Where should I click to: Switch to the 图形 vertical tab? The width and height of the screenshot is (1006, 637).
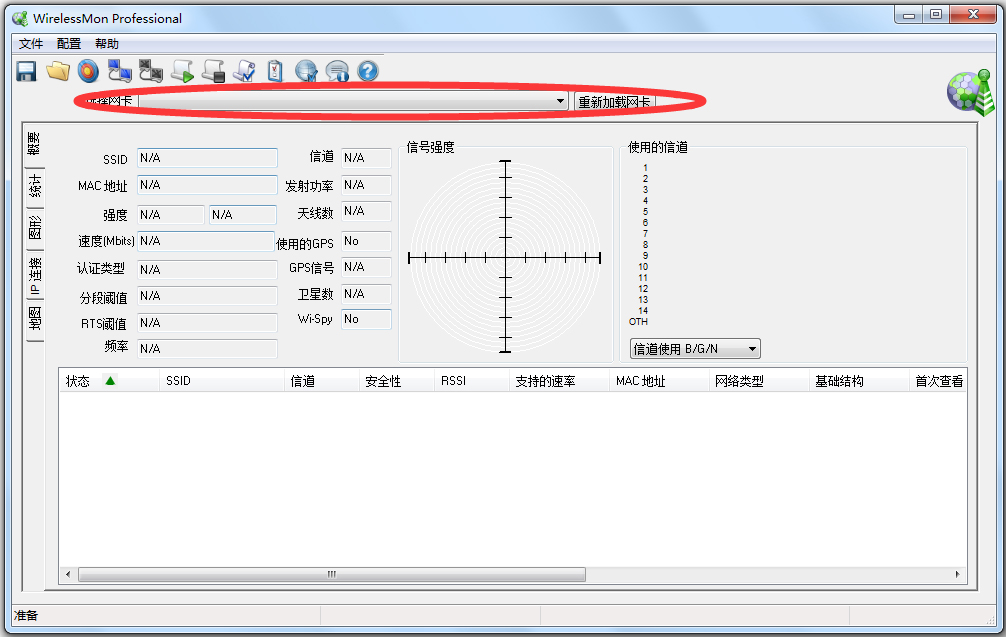pos(35,228)
